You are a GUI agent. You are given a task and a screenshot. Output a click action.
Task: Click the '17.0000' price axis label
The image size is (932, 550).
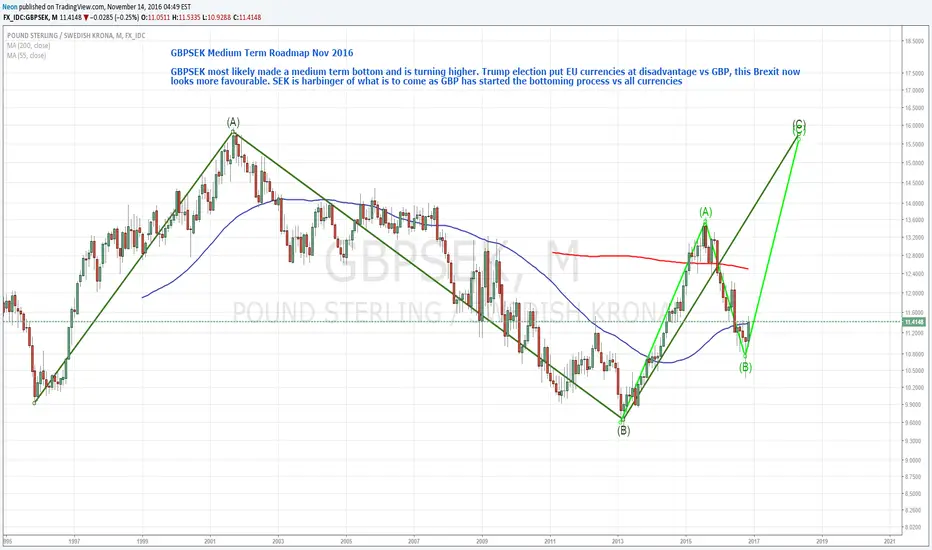click(914, 90)
